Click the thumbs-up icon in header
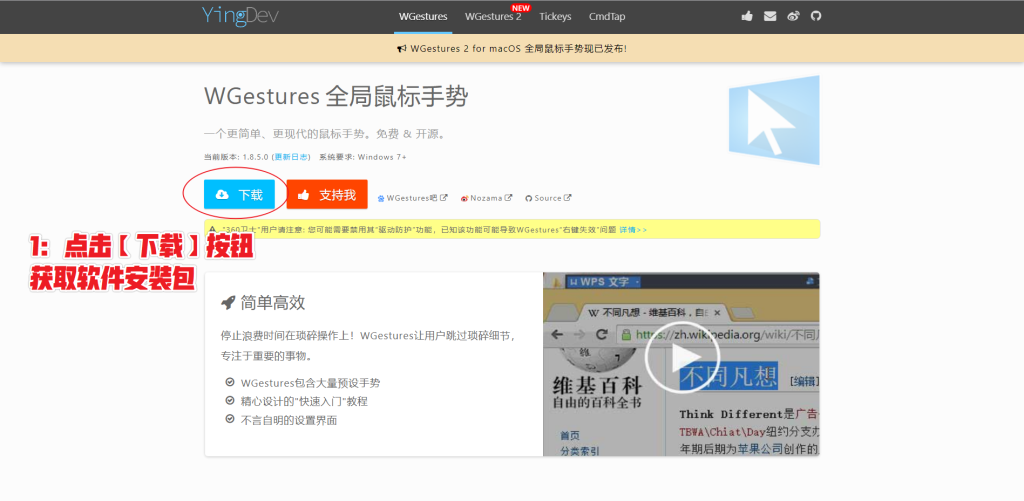Screen dimensions: 1024x501 point(747,16)
